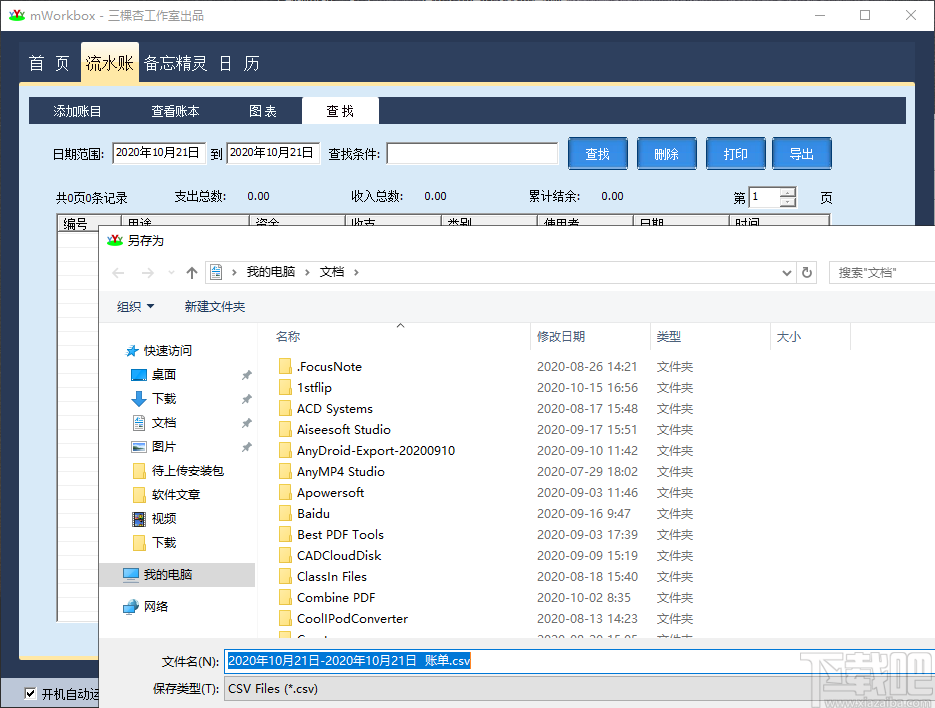Click the 打印 print button
Image resolution: width=935 pixels, height=708 pixels.
(735, 153)
